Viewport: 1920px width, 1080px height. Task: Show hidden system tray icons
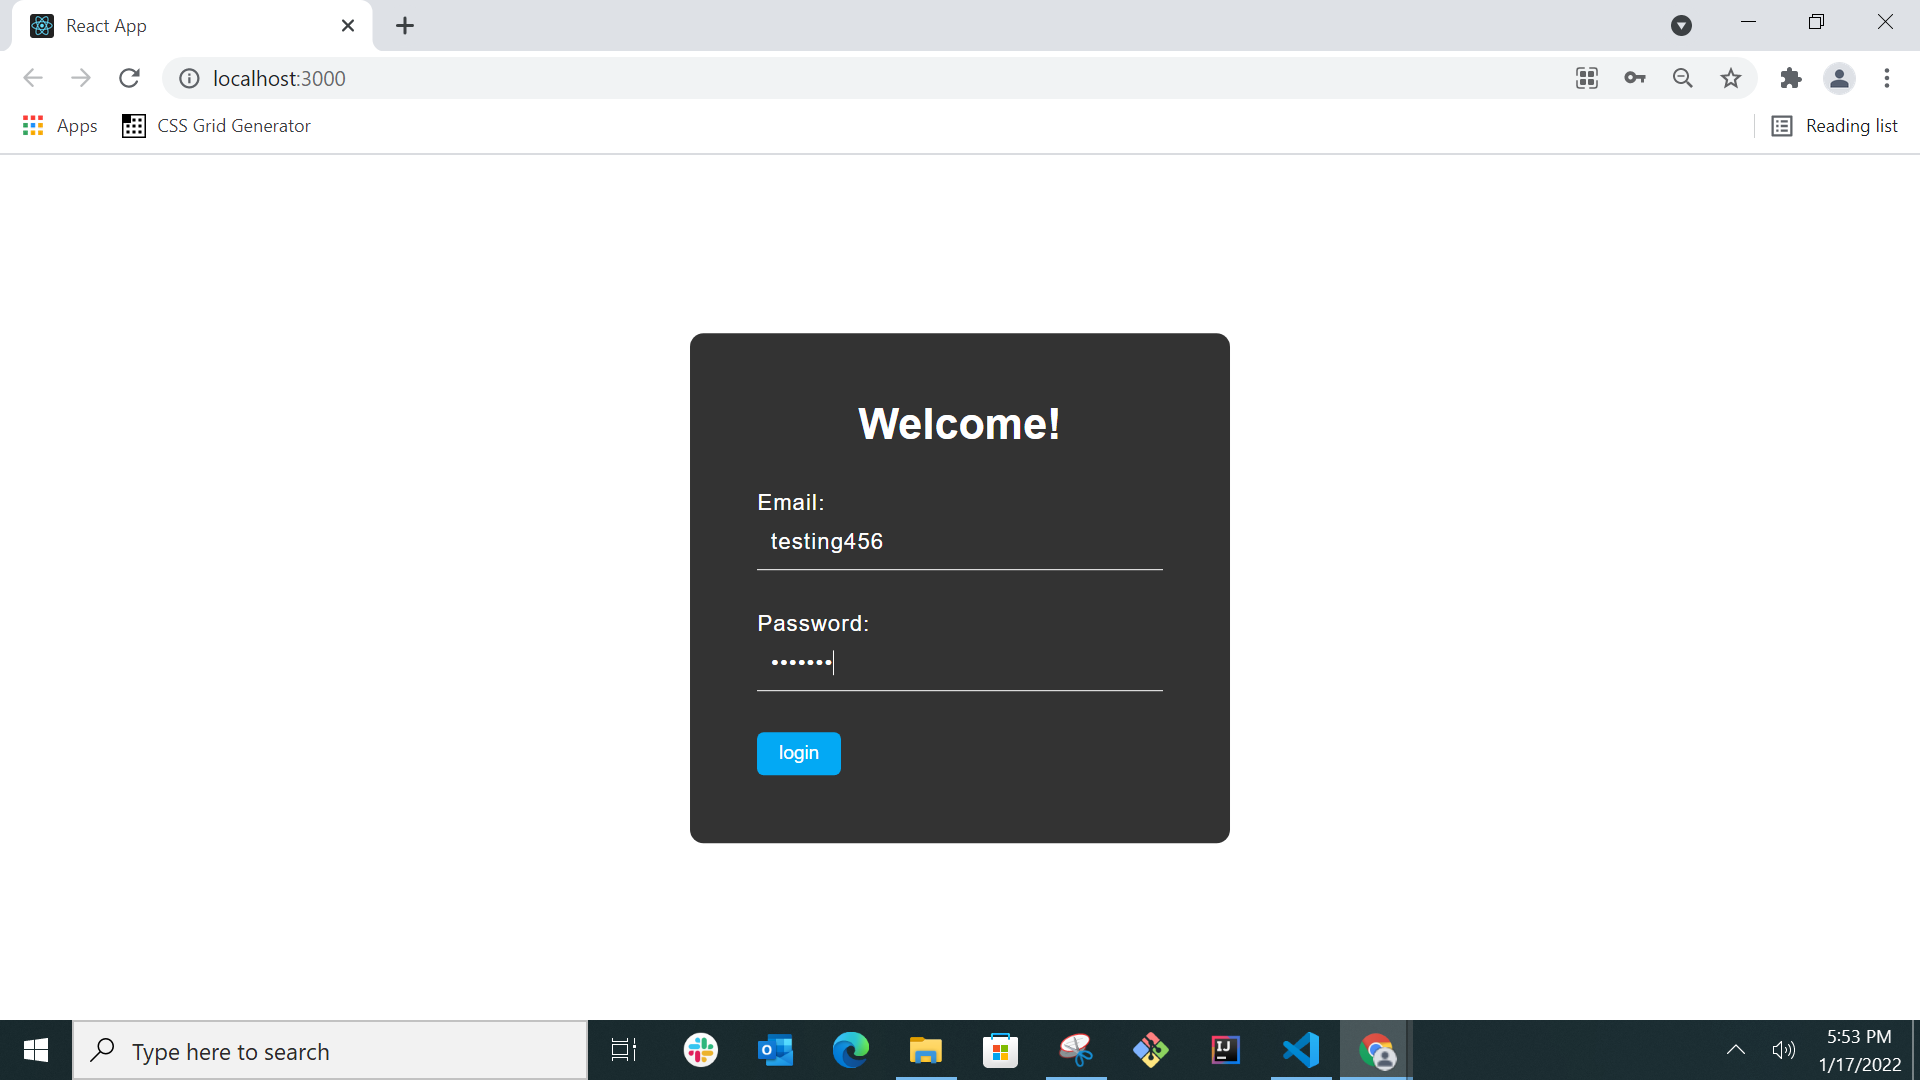[1736, 1050]
